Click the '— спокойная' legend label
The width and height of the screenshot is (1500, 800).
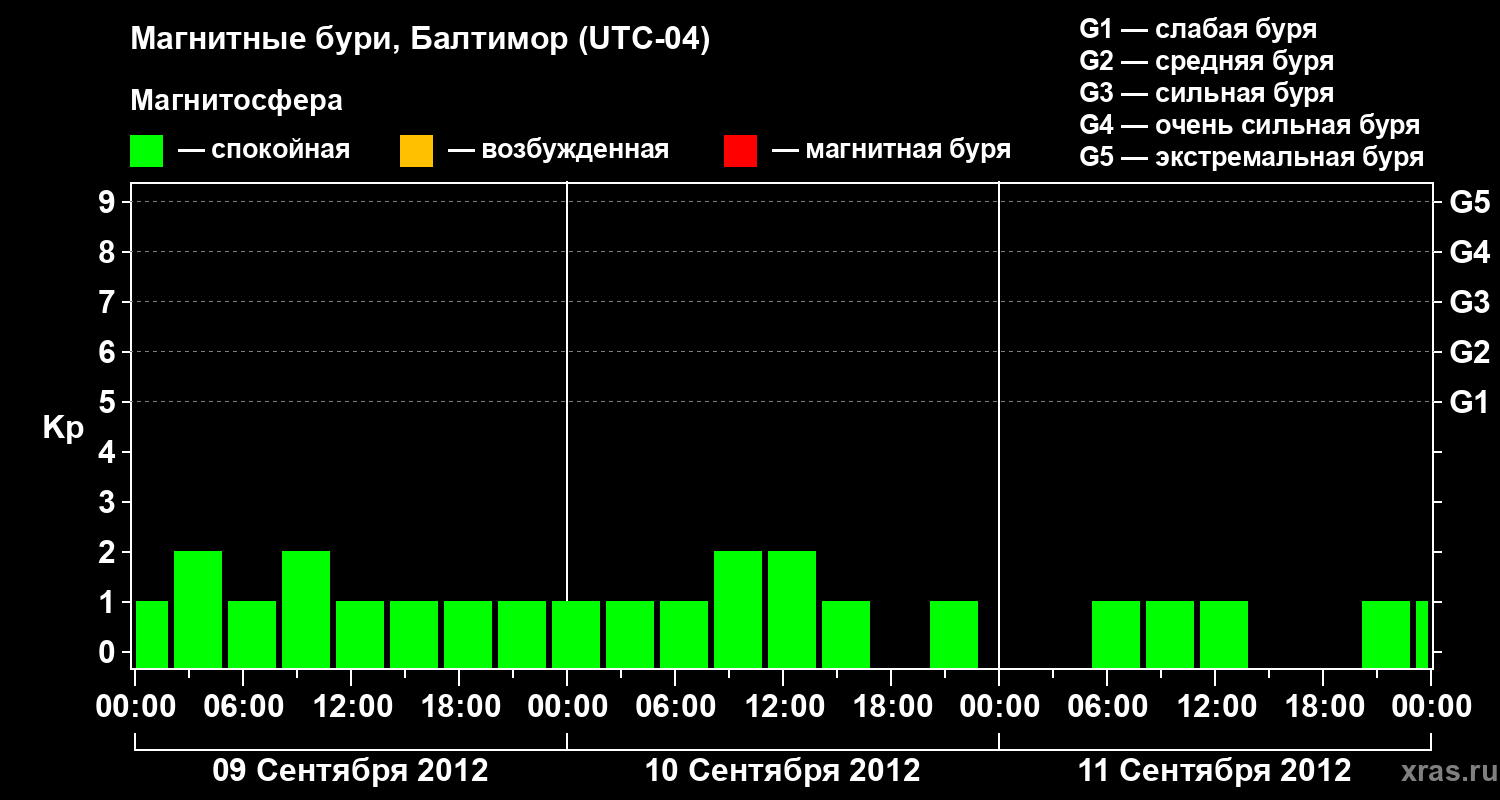264,150
